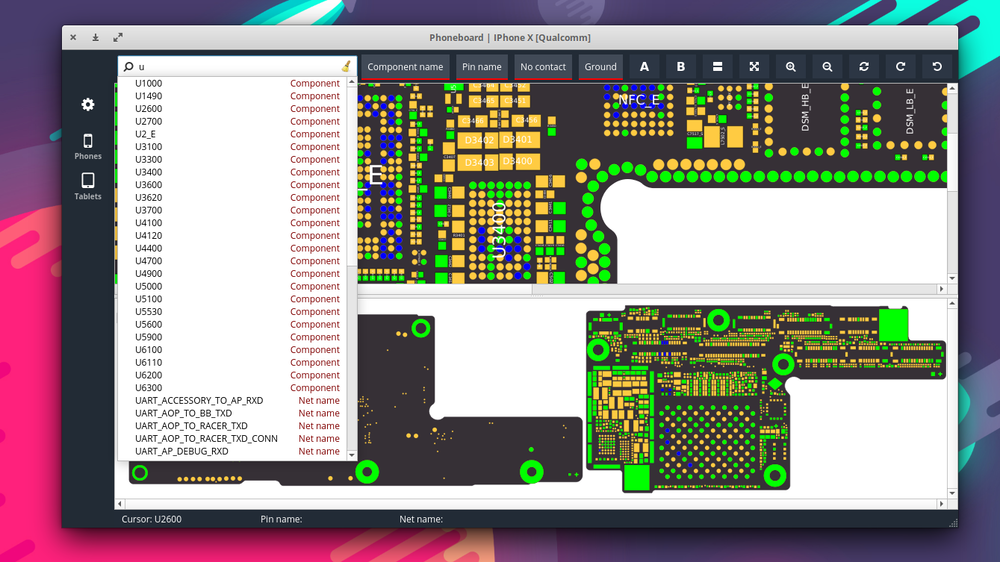Pick U6300 component in suggestion list
This screenshot has height=562, width=1000.
click(149, 388)
